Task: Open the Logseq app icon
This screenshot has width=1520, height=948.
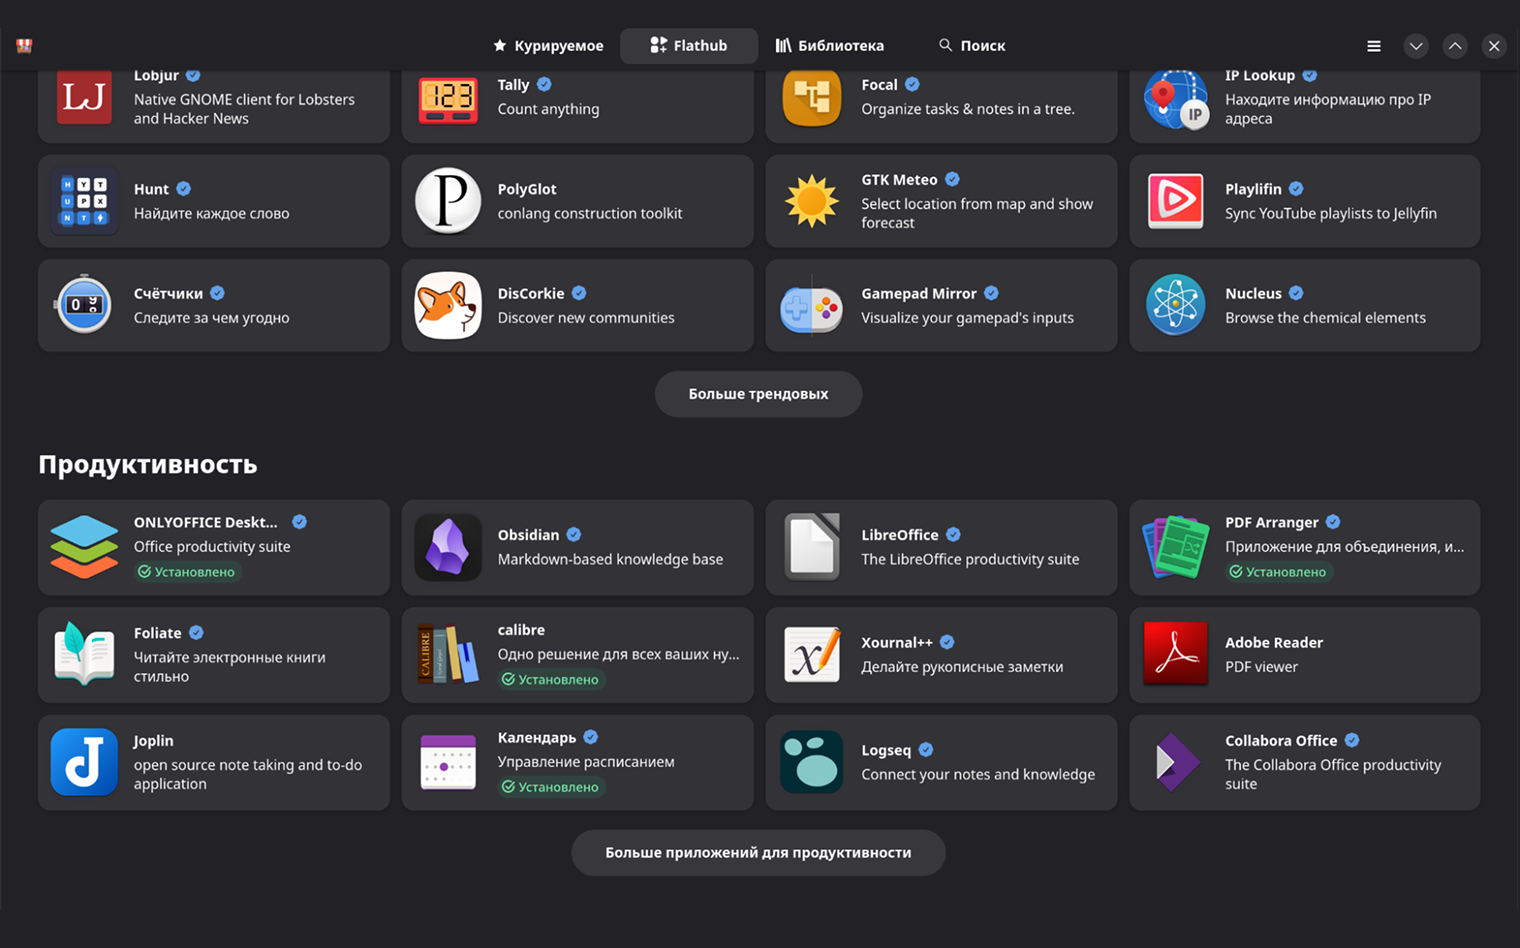Action: (x=812, y=762)
